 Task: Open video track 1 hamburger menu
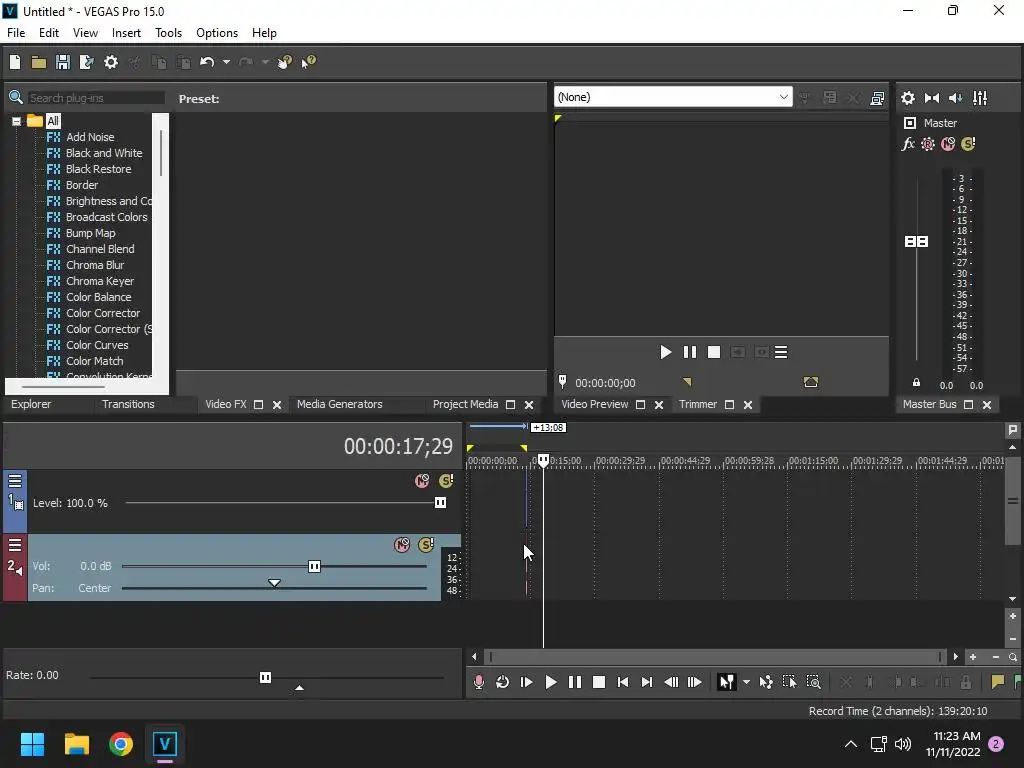(x=15, y=481)
